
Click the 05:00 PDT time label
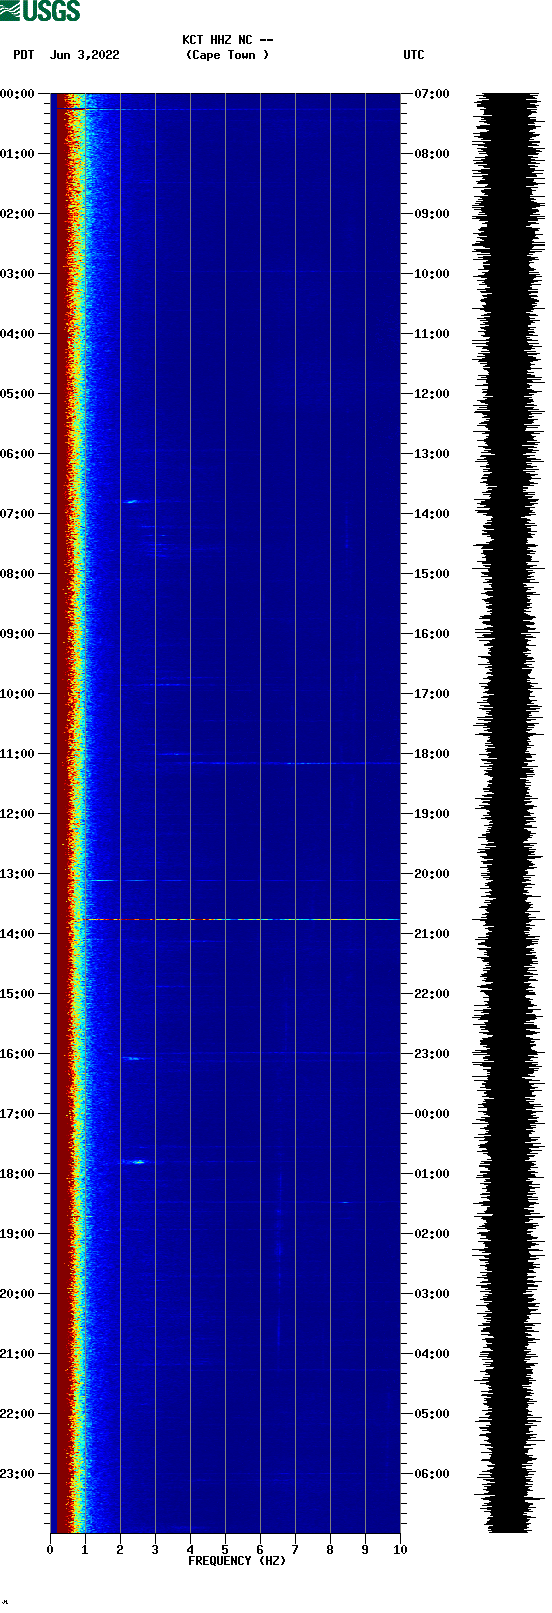pos(18,394)
